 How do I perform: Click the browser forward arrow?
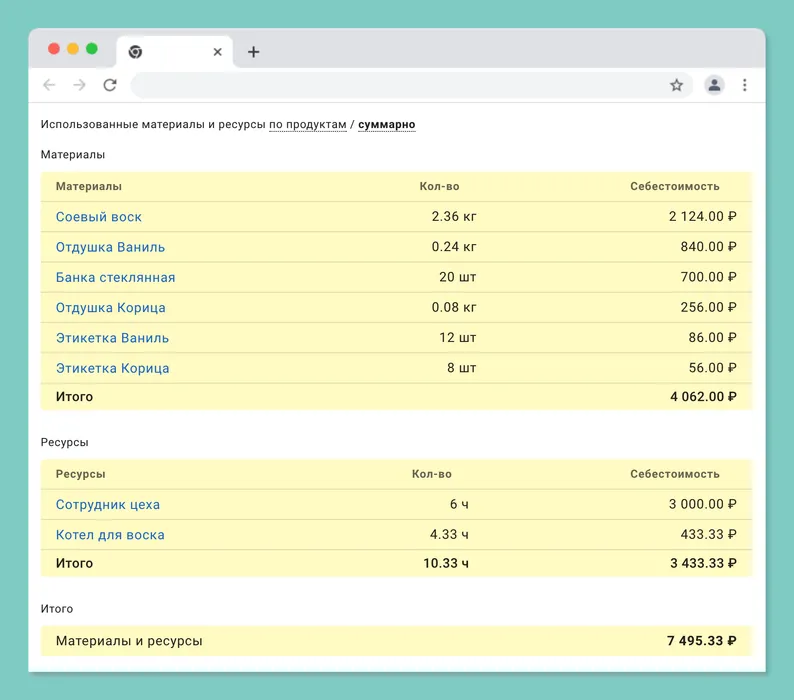(79, 85)
